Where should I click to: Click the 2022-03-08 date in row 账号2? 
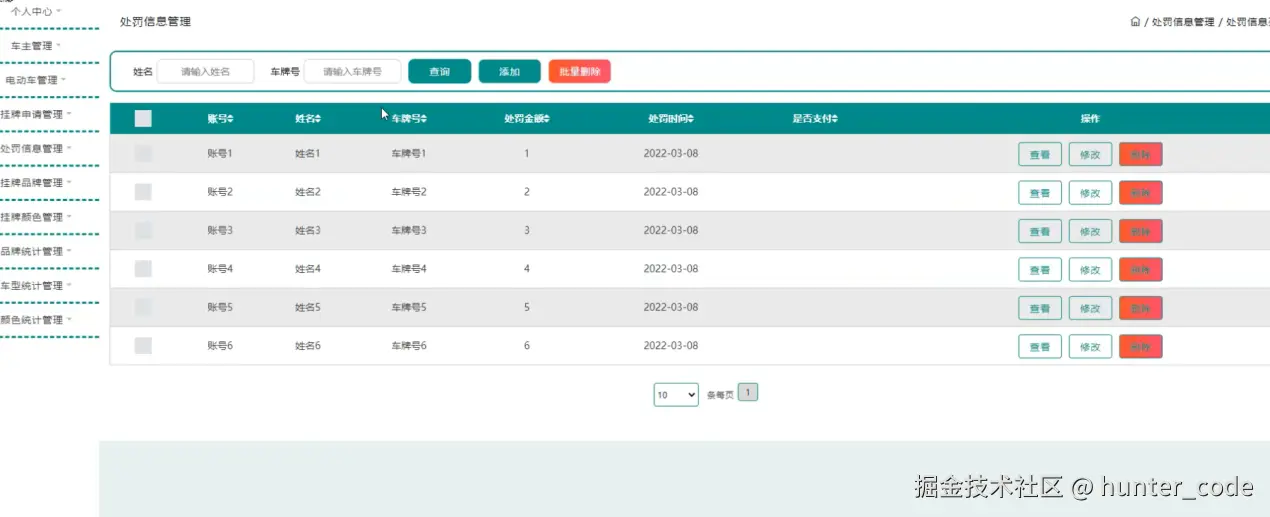pyautogui.click(x=670, y=192)
